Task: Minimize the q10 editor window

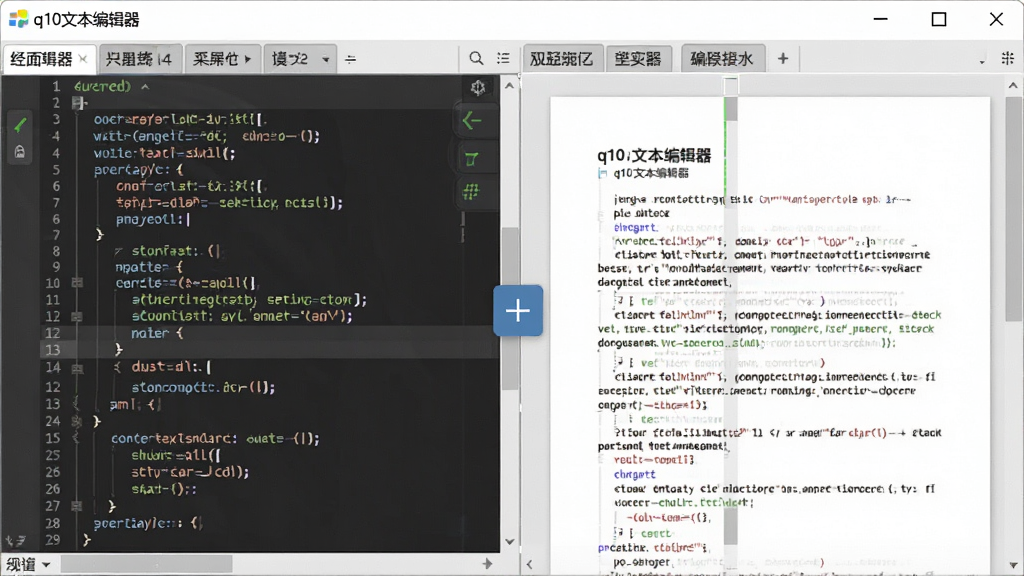Action: point(880,19)
